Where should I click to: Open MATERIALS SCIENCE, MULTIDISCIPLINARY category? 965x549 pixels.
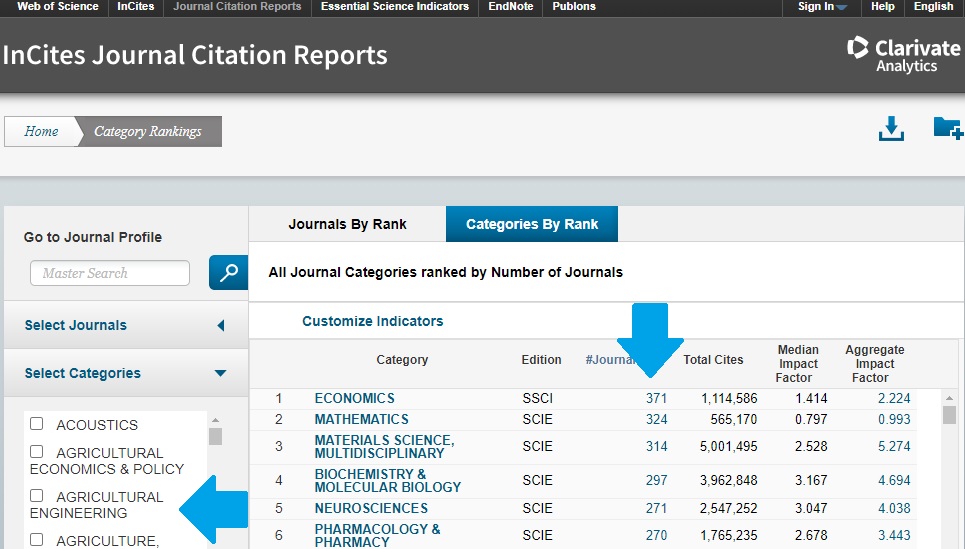[385, 446]
